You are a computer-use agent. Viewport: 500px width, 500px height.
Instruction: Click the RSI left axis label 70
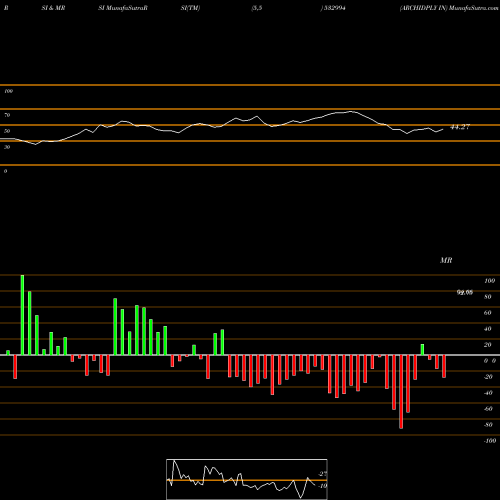click(x=7, y=115)
